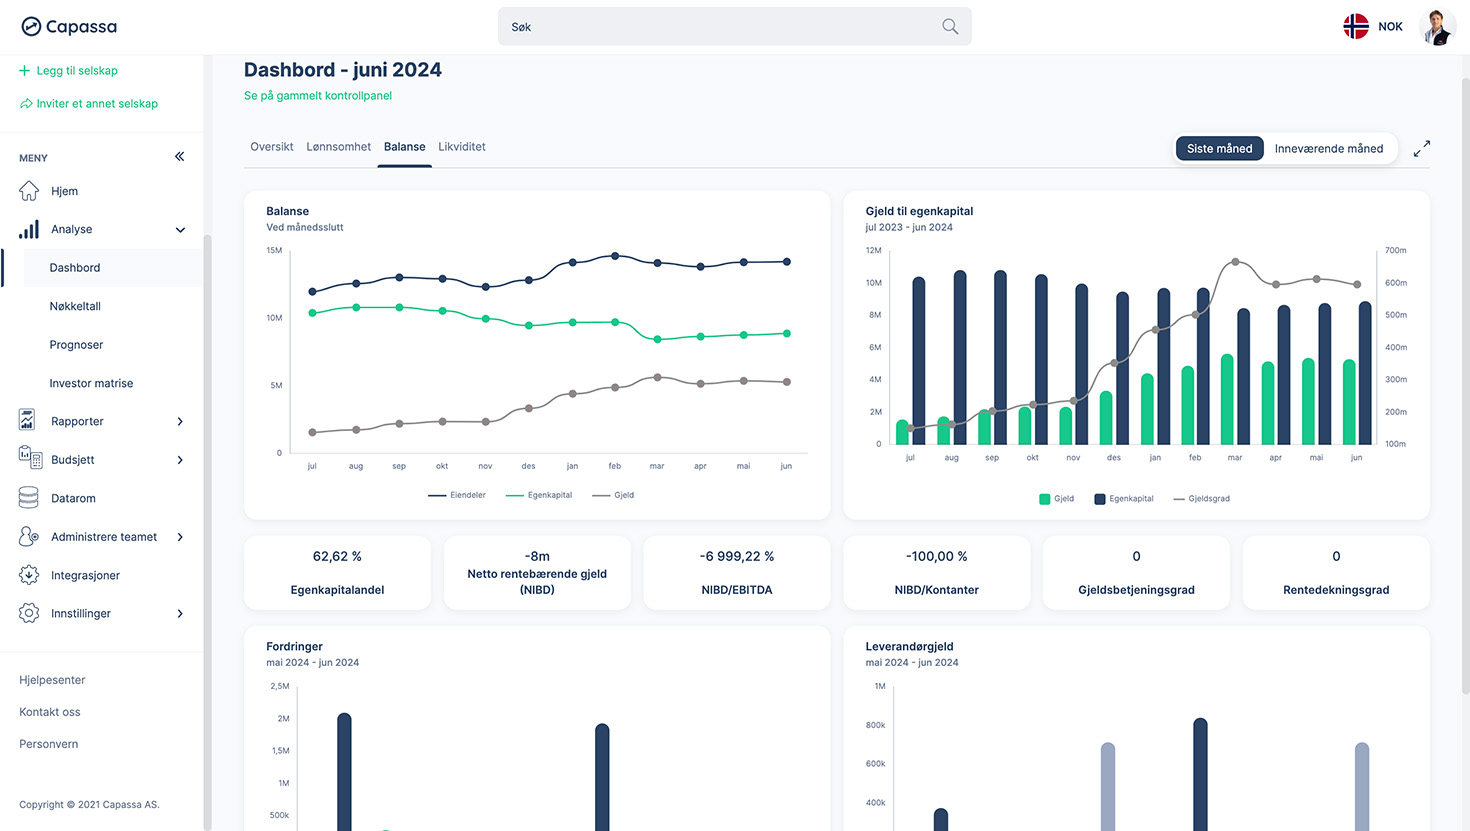Click the Fordringer chart title

294,646
